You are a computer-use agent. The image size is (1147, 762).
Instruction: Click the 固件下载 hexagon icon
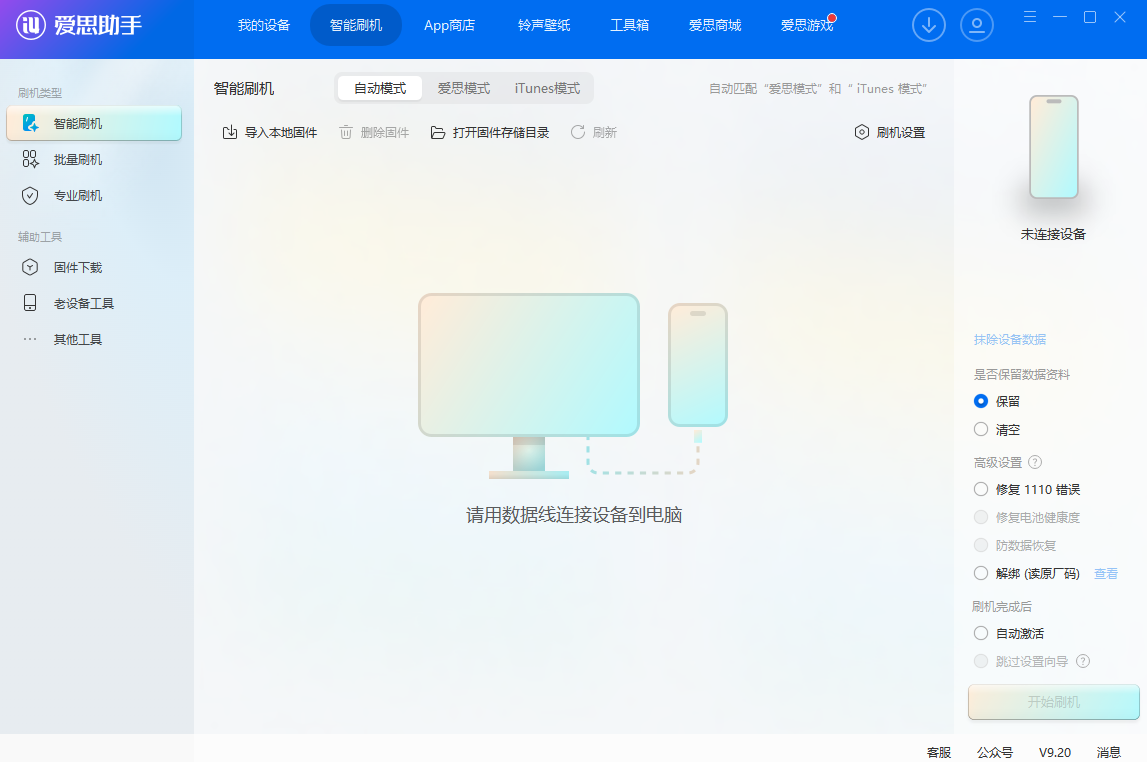coord(30,267)
